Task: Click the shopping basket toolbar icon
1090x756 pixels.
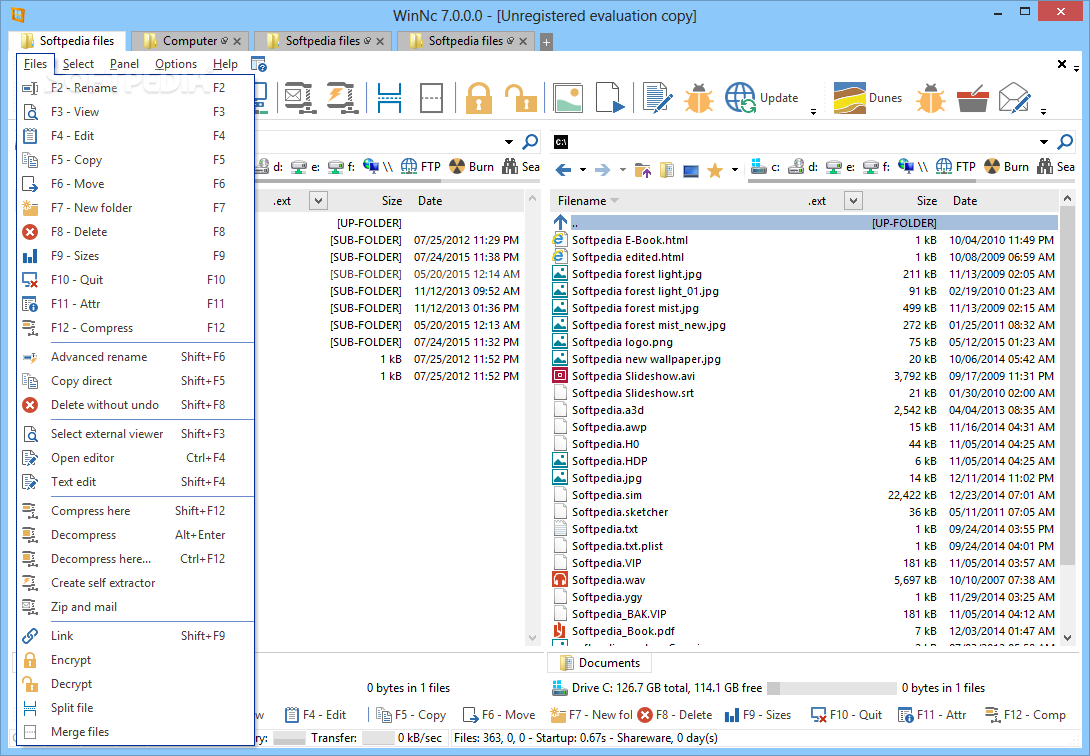Action: tap(973, 98)
